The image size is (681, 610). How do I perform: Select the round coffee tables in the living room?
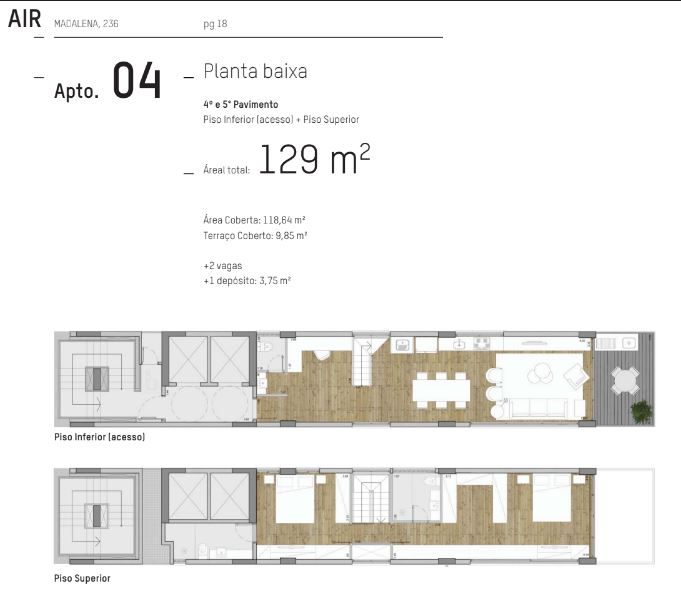[x=542, y=372]
